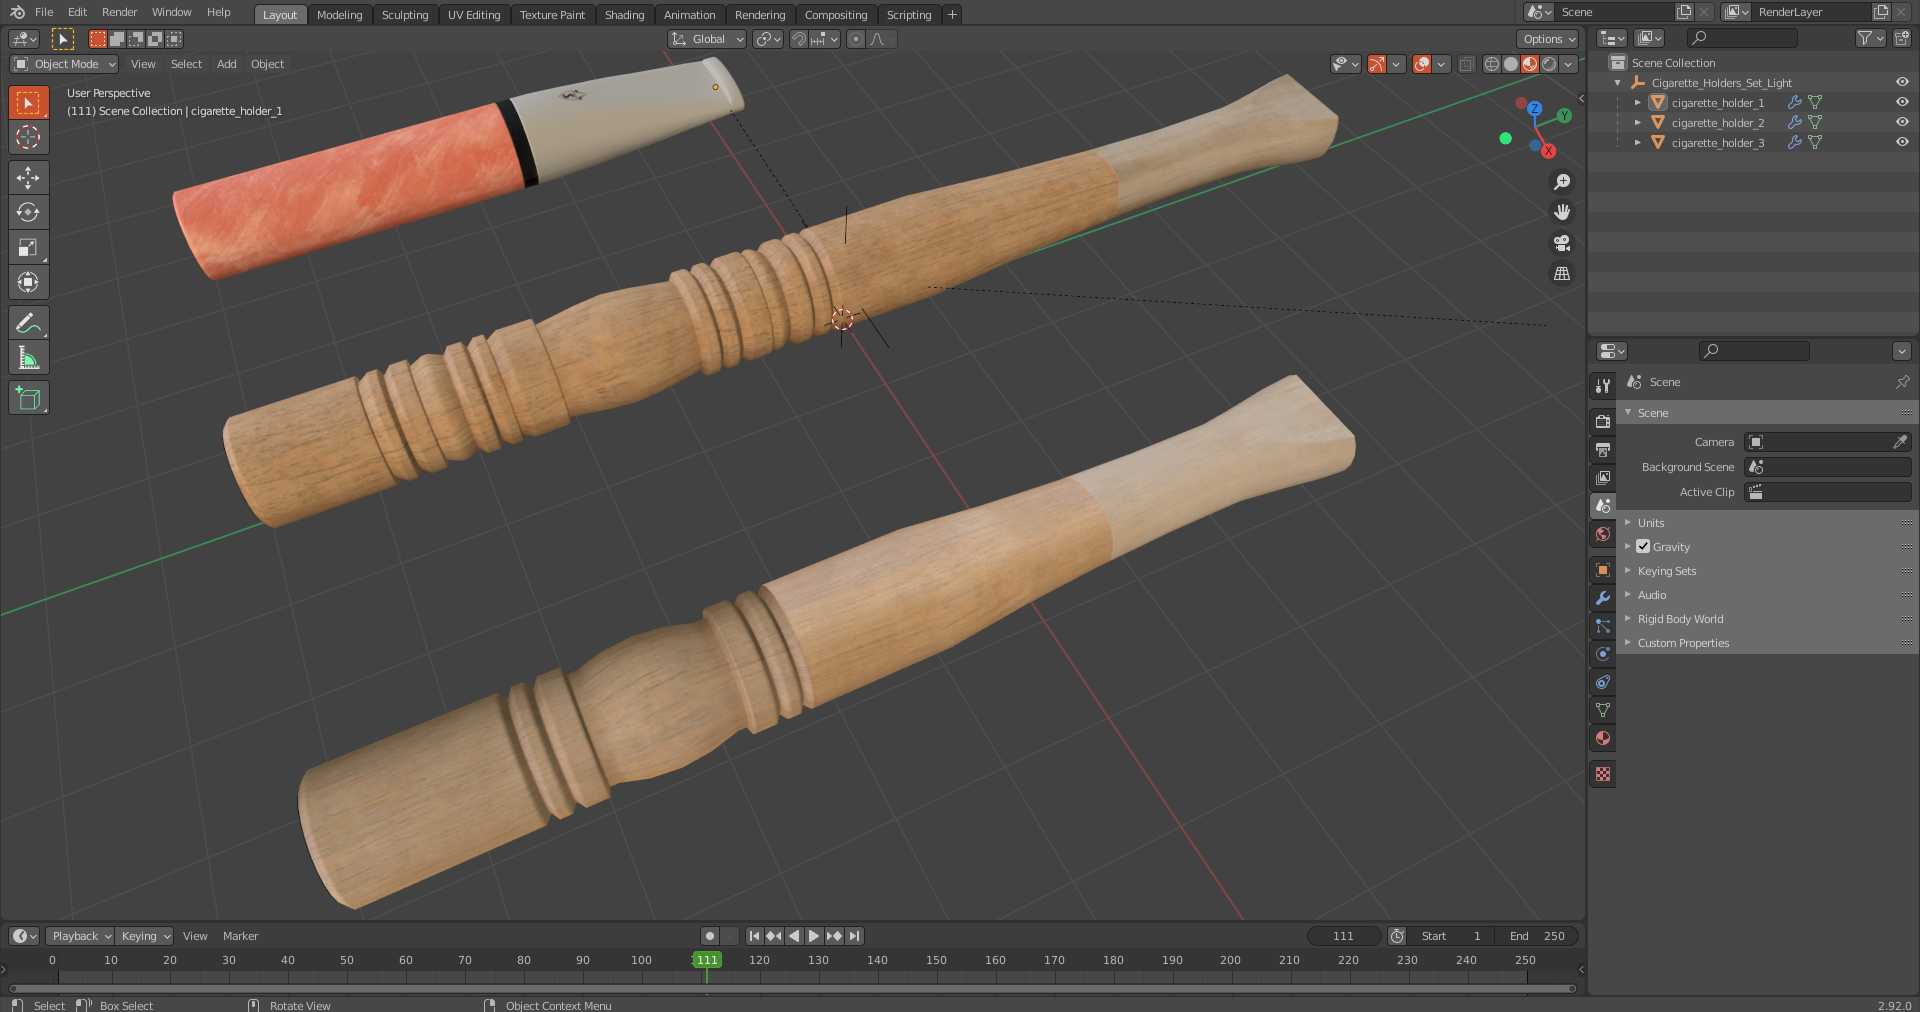This screenshot has height=1012, width=1920.
Task: Select the Measure tool
Action: 28,357
